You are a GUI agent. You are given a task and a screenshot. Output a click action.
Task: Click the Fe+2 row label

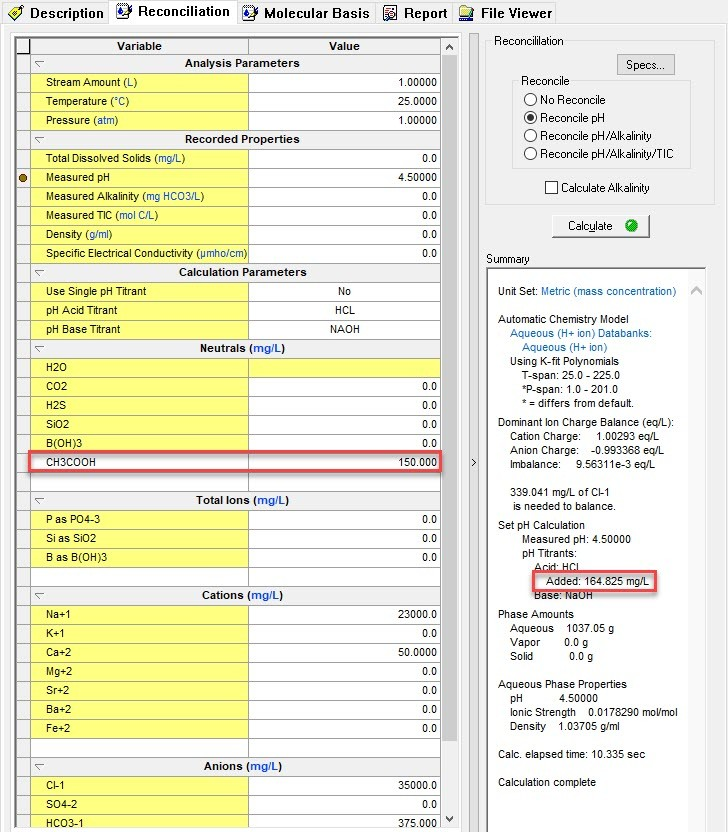pyautogui.click(x=139, y=729)
